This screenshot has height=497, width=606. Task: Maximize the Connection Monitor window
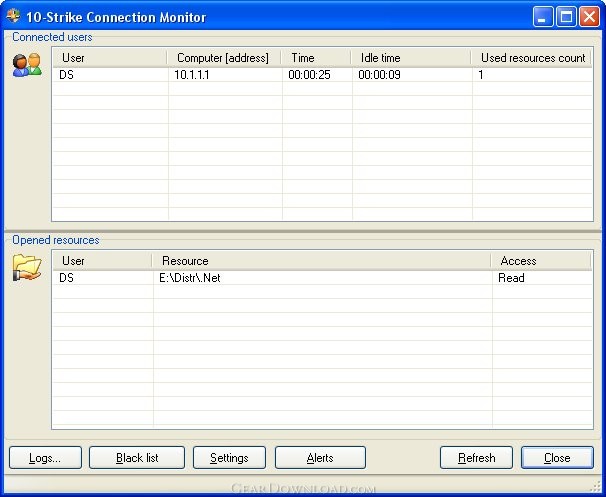coord(566,17)
